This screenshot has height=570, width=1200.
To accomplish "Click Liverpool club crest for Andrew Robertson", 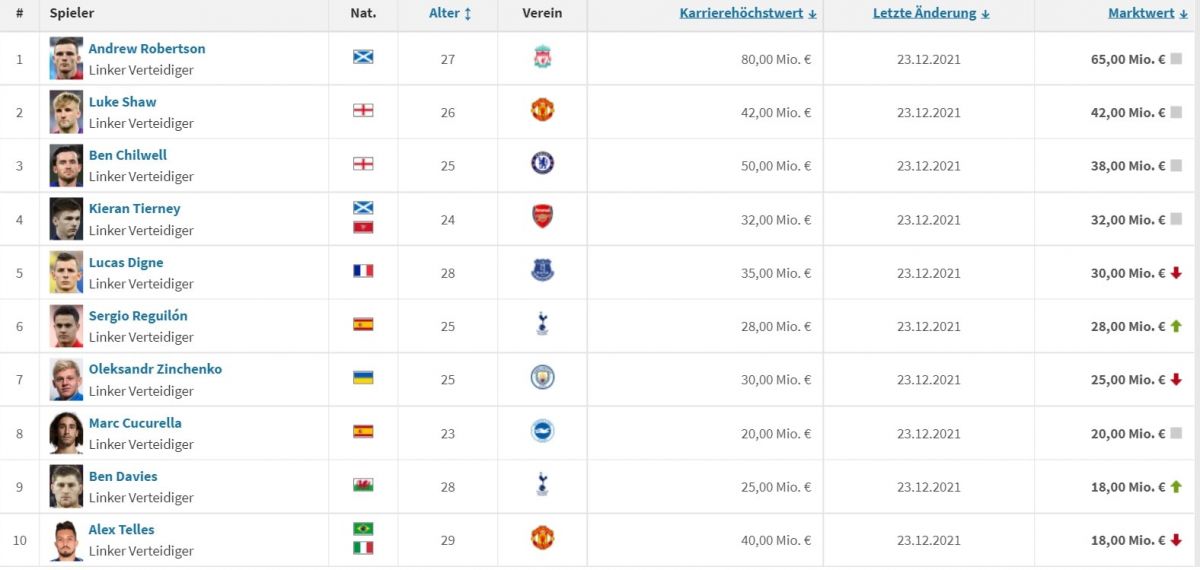I will [542, 59].
